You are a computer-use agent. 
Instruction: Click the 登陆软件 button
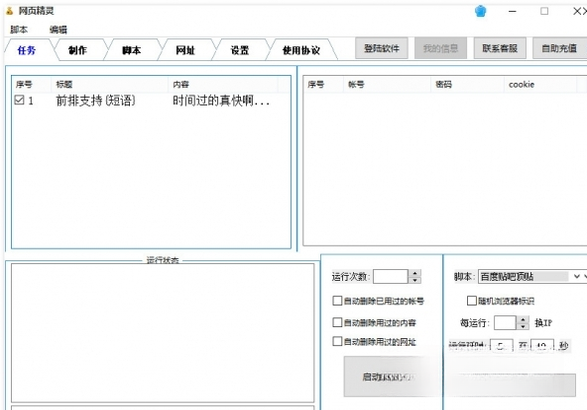(x=381, y=48)
